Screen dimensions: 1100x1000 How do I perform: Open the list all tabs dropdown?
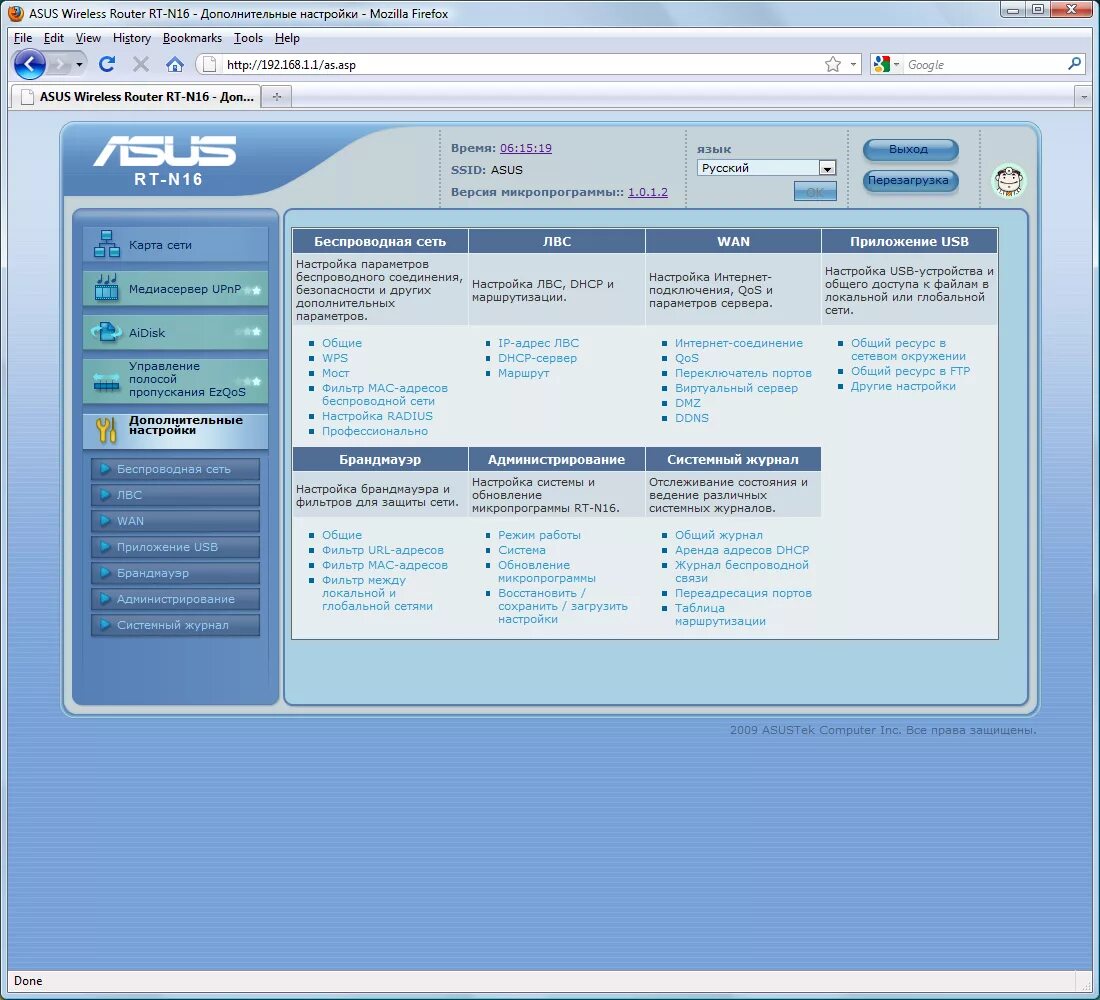[x=1084, y=97]
